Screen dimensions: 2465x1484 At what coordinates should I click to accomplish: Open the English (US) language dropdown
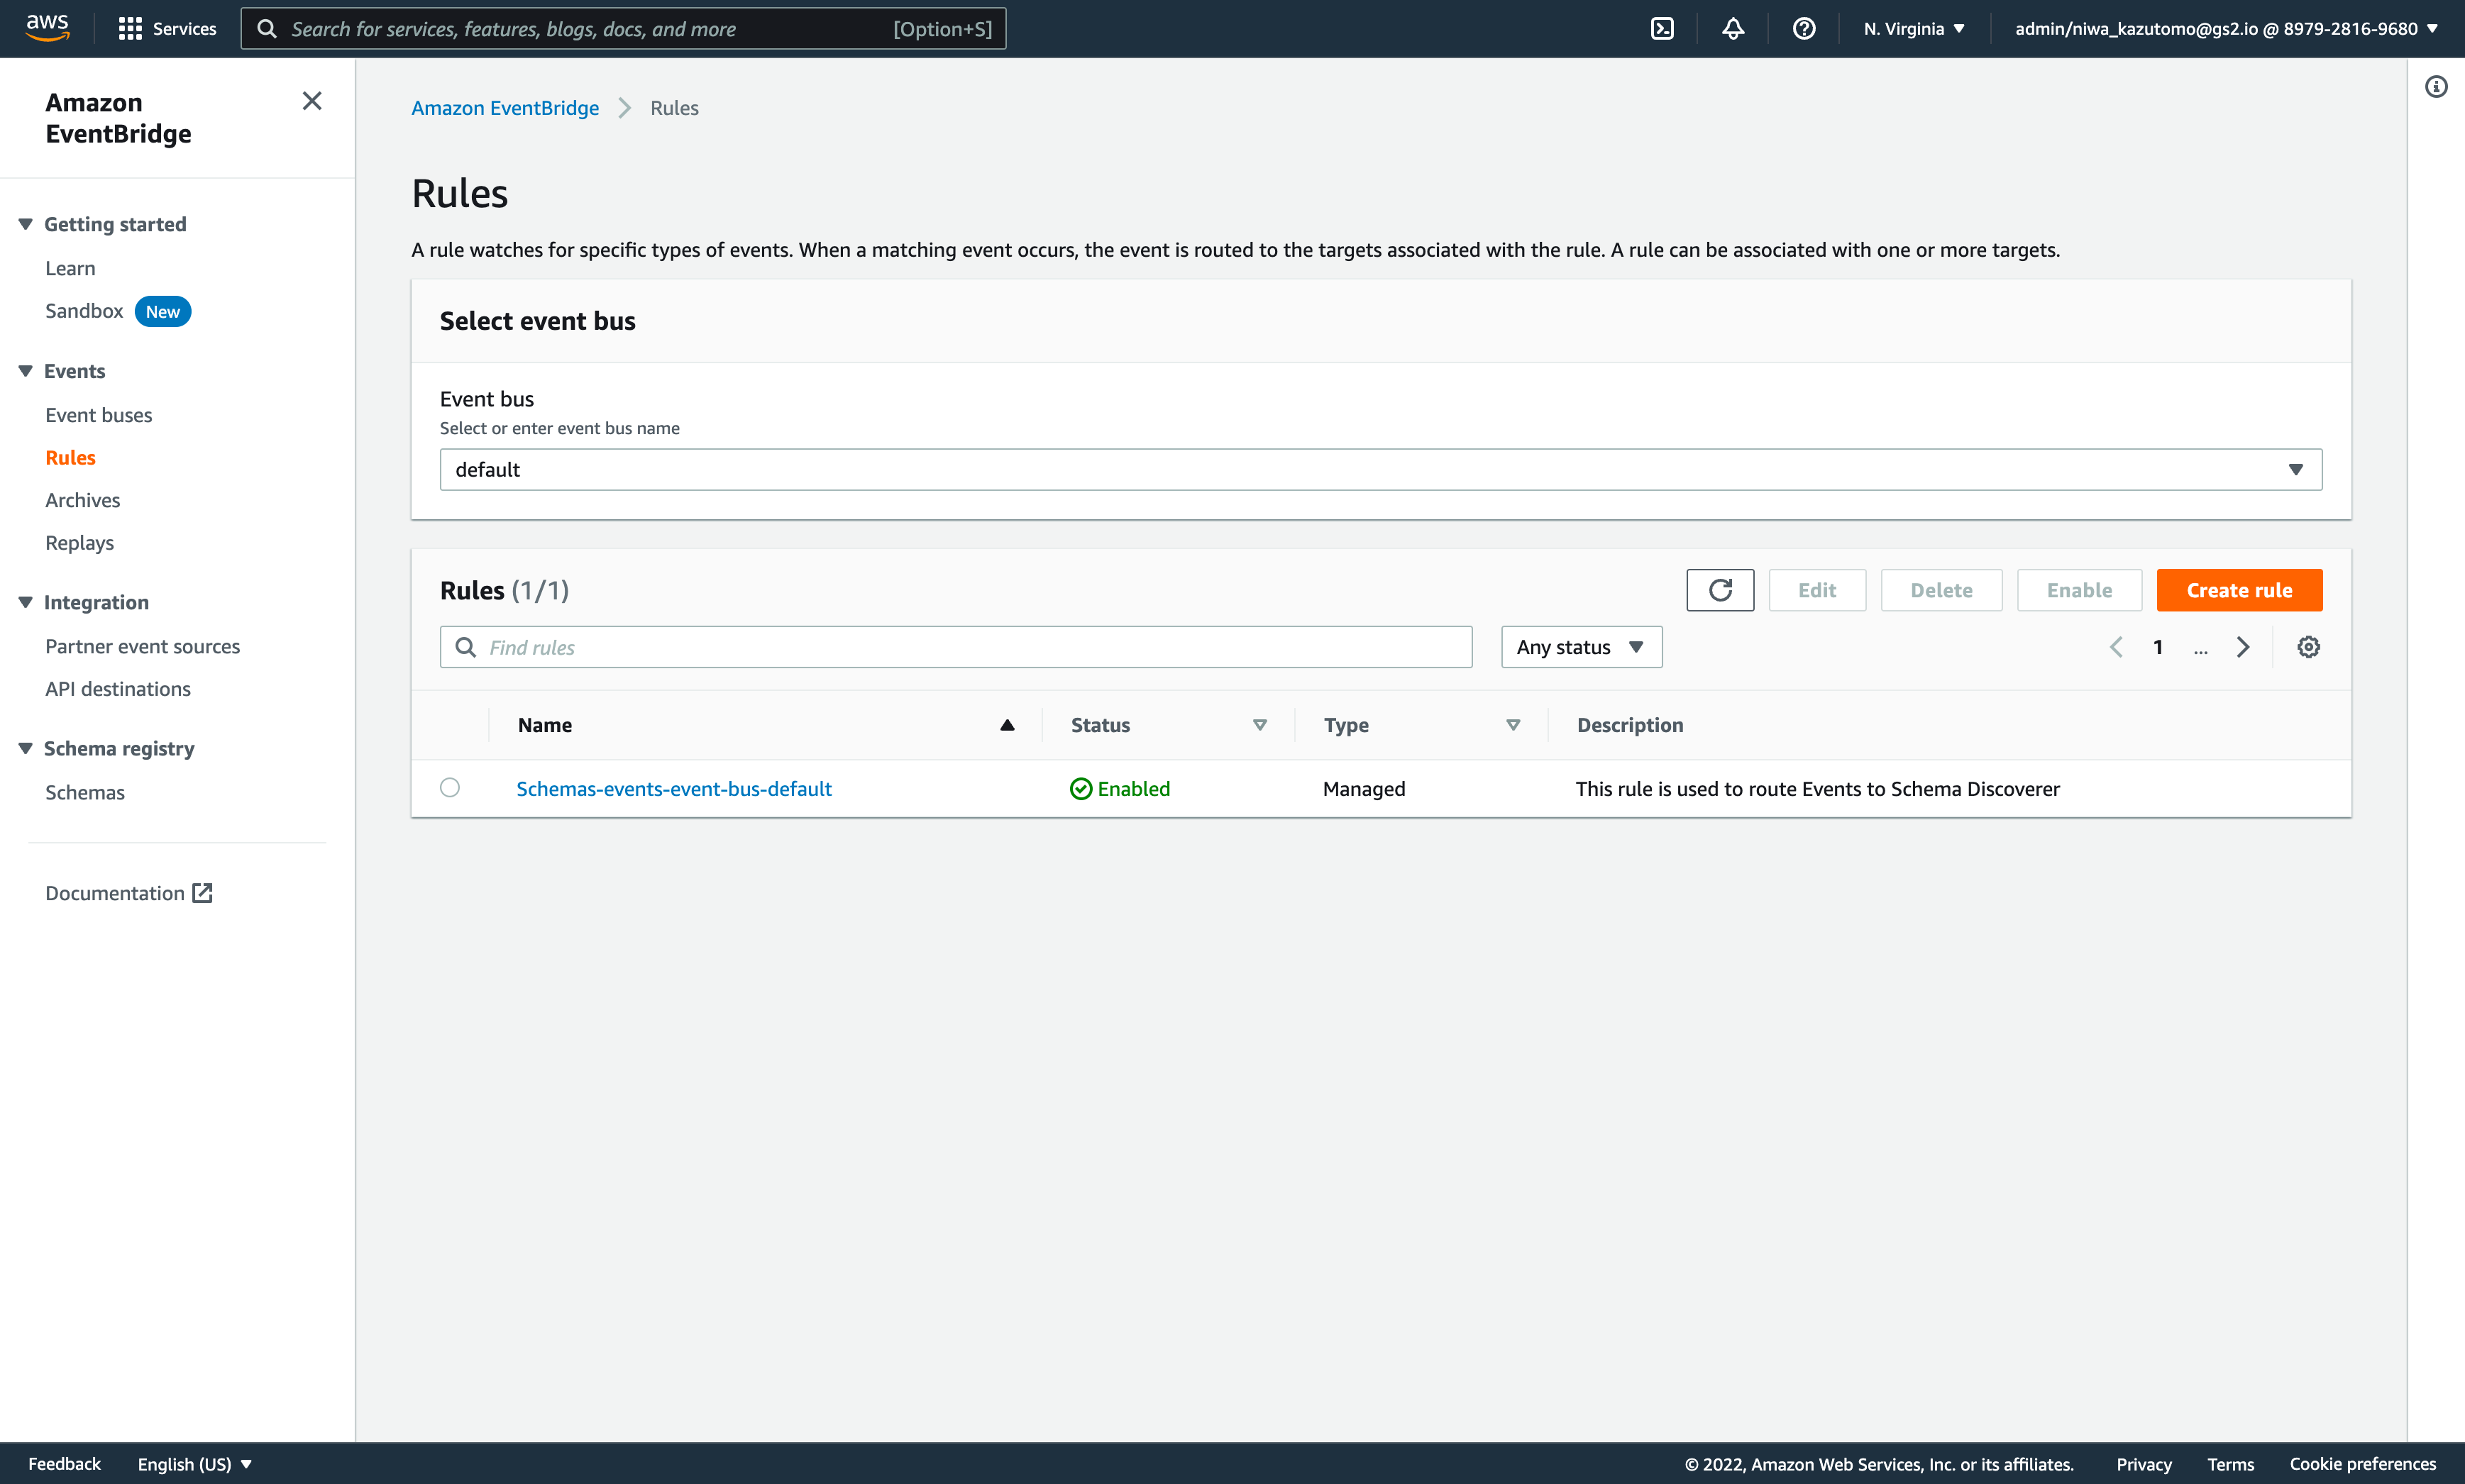click(195, 1464)
